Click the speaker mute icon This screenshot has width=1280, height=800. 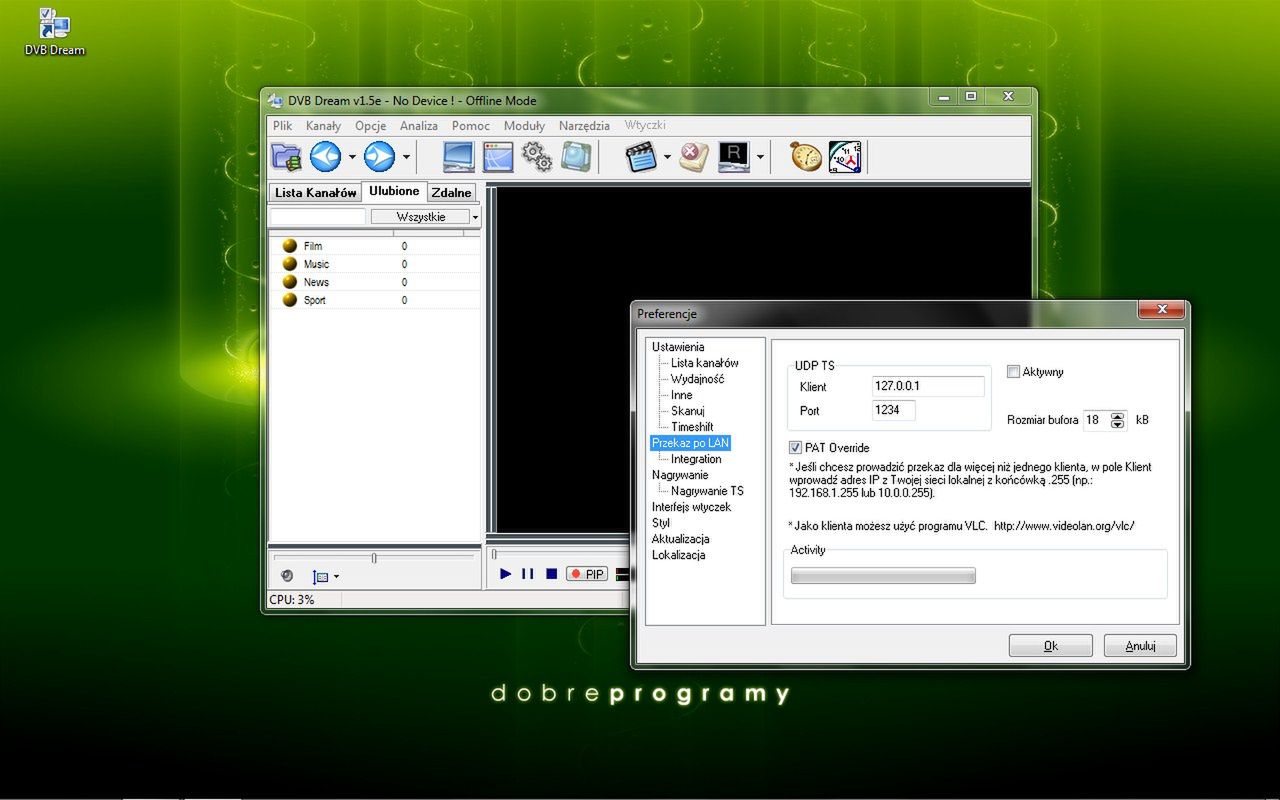(287, 576)
